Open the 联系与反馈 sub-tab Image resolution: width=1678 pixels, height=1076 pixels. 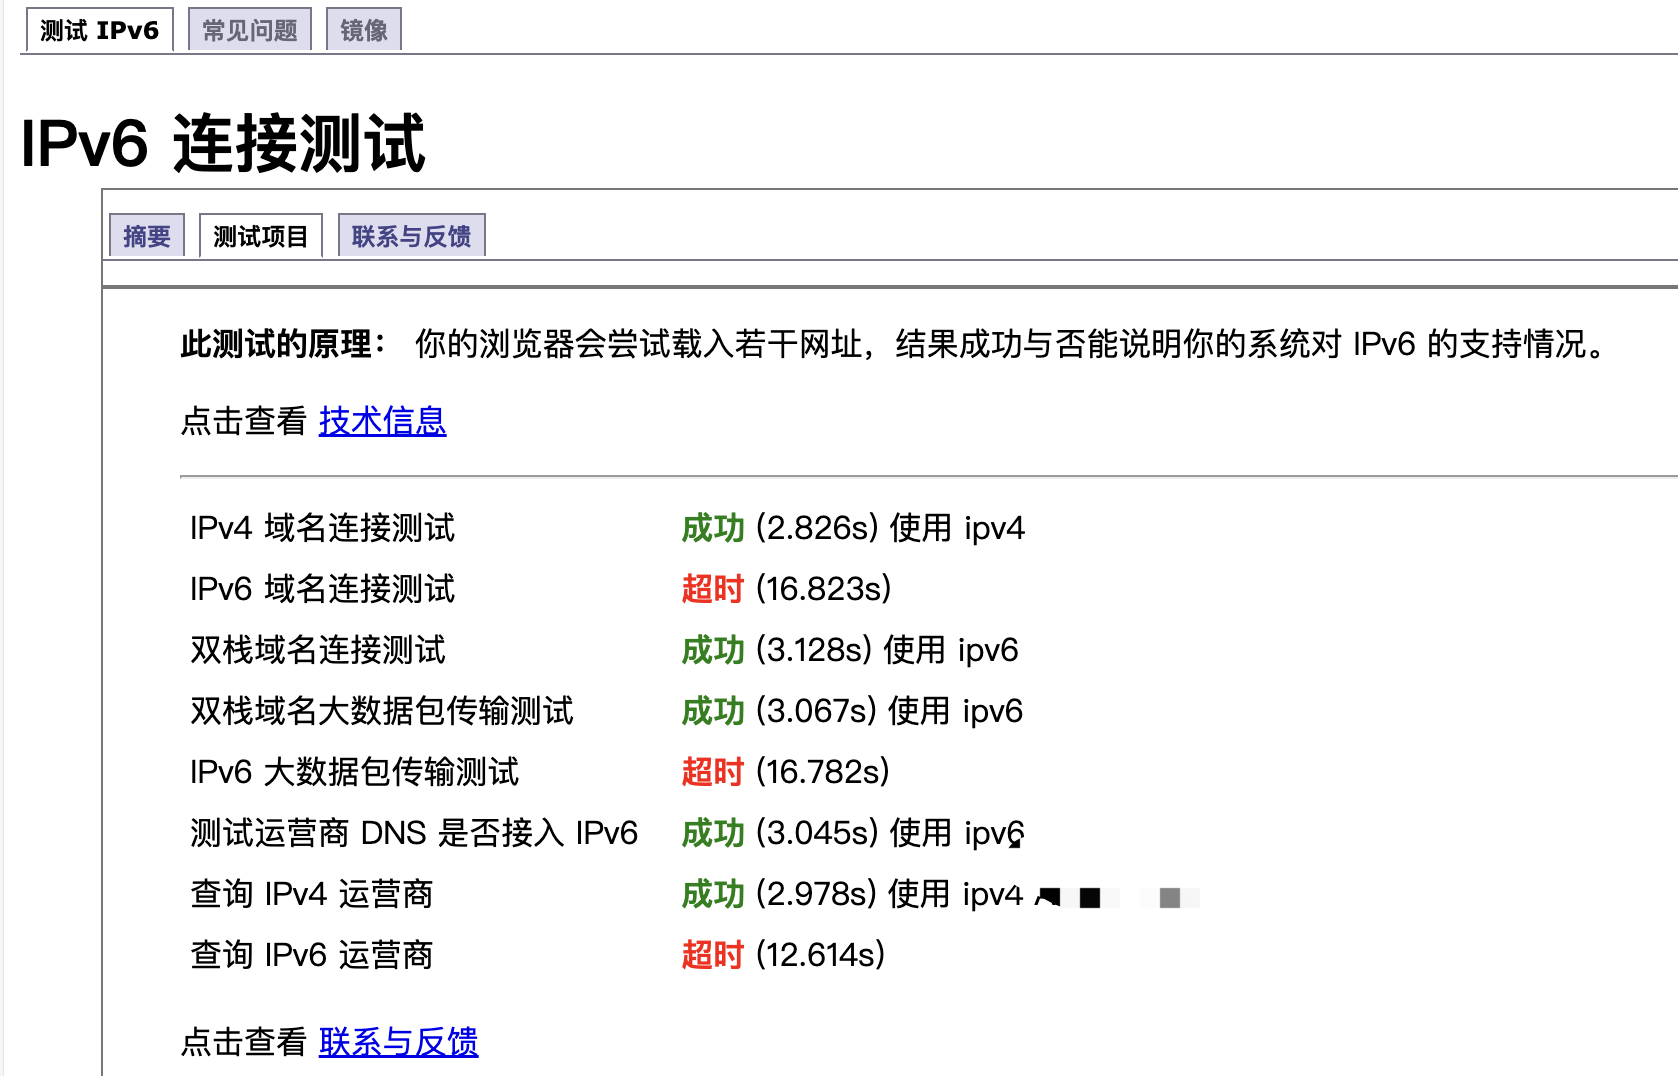click(x=411, y=236)
